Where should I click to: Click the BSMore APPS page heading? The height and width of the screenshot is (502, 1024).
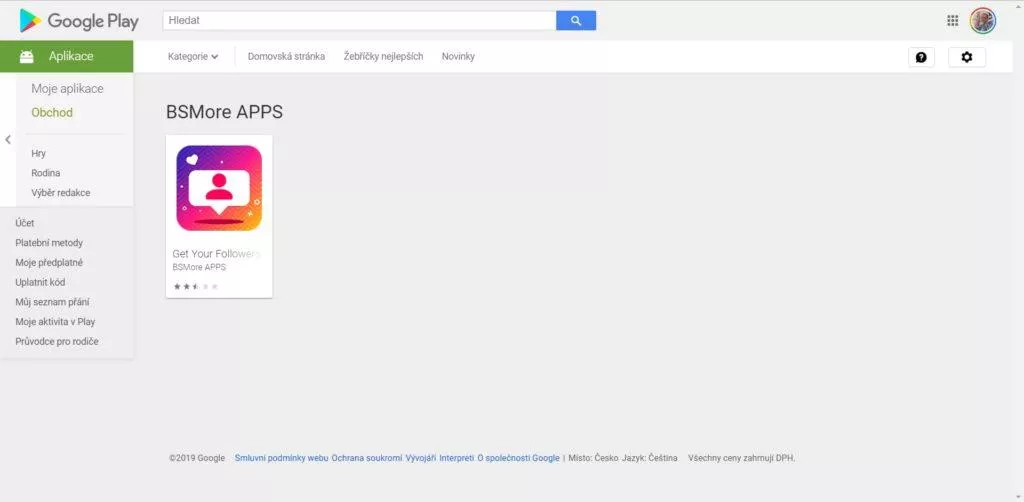pos(225,112)
